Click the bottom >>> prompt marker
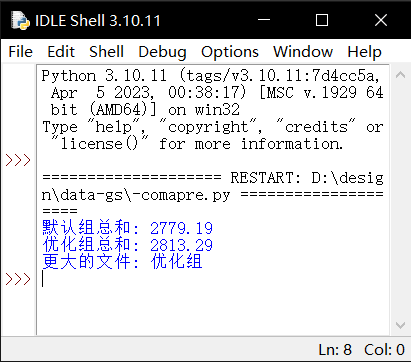411x362 pixels. click(18, 279)
